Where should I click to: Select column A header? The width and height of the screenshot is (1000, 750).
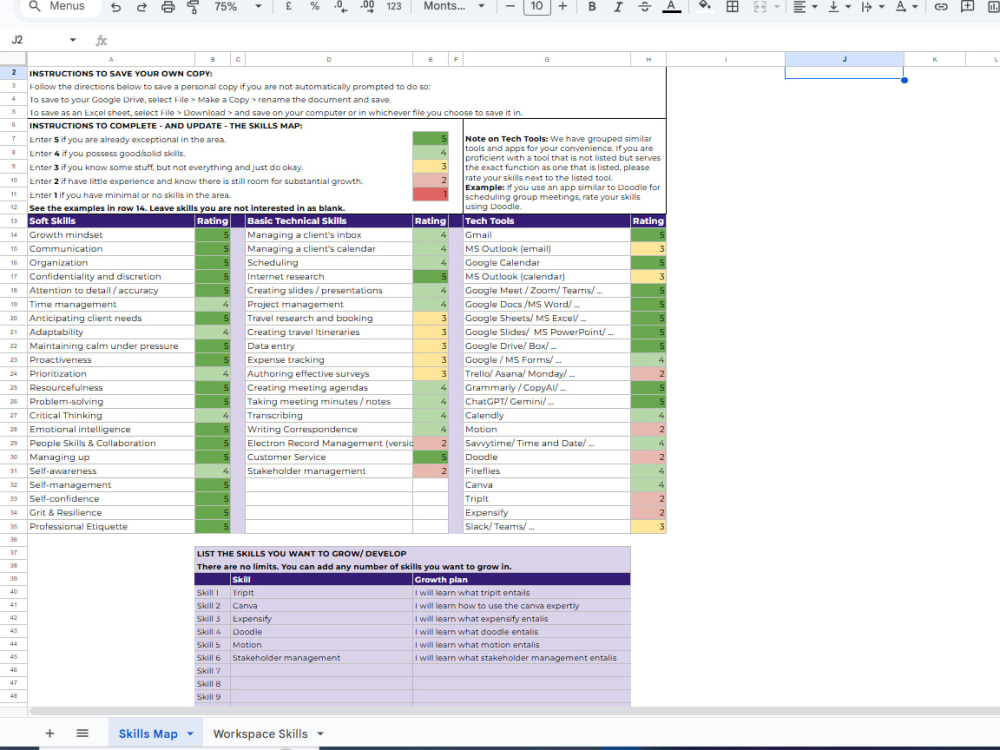tap(111, 59)
